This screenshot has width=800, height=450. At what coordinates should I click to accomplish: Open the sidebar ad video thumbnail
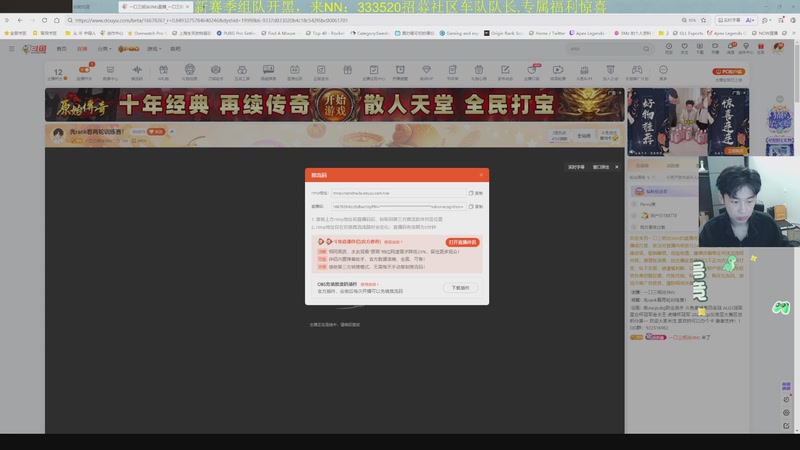688,122
